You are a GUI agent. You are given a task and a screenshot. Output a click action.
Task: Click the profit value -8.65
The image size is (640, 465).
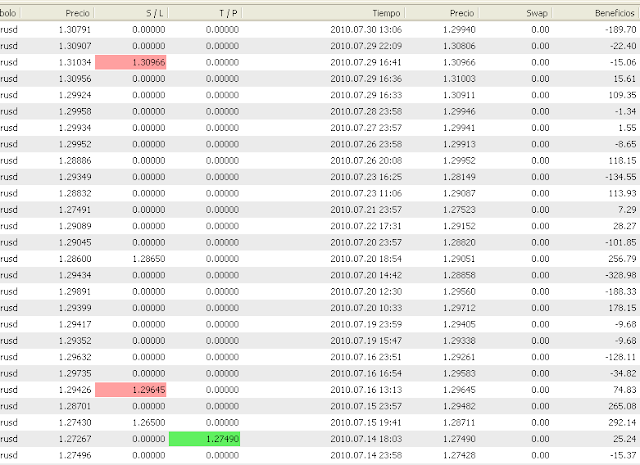[625, 144]
